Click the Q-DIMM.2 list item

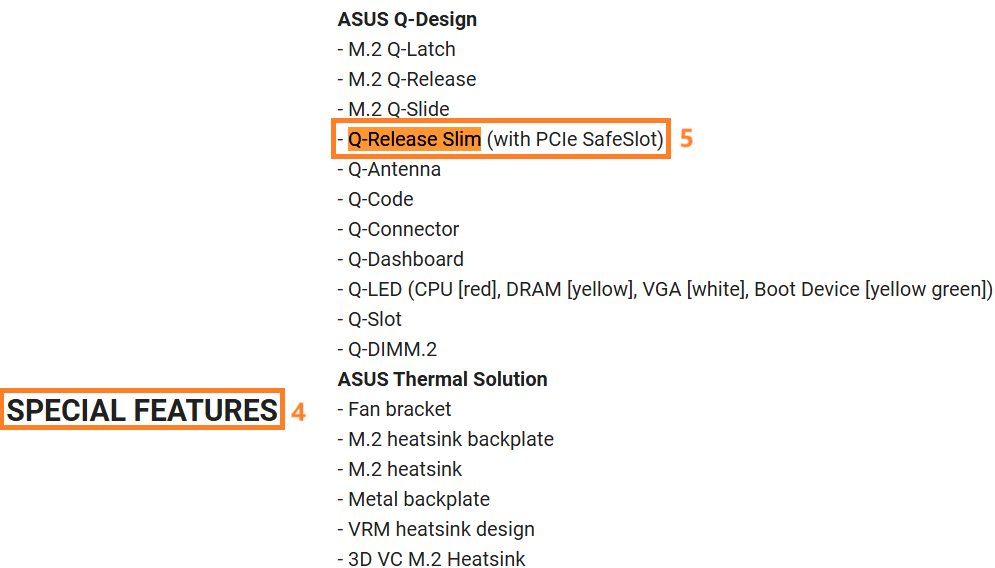click(387, 349)
